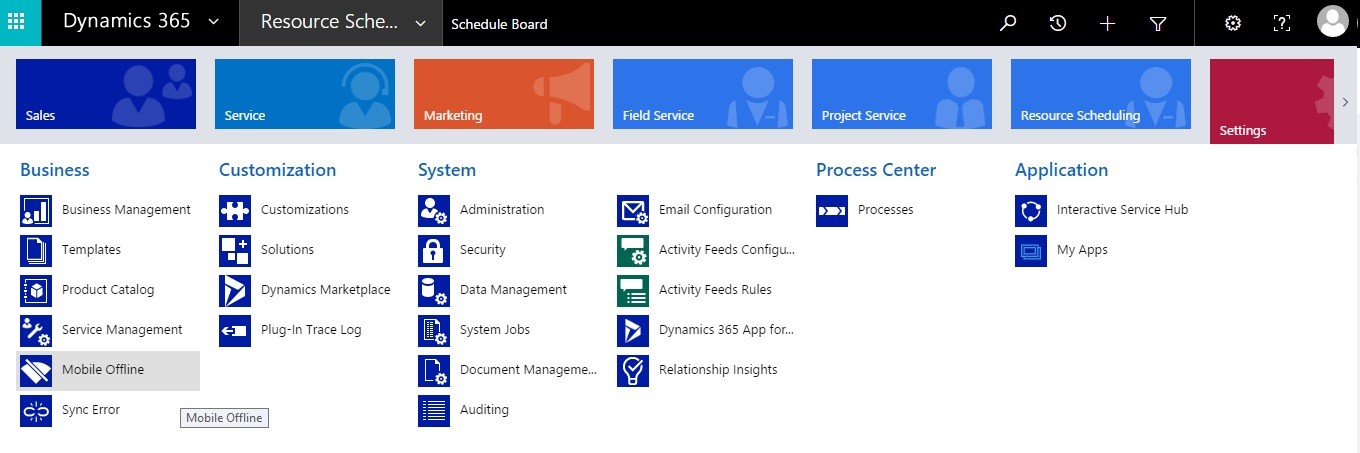Click the plus quick create icon
Viewport: 1360px width, 453px height.
(1107, 23)
